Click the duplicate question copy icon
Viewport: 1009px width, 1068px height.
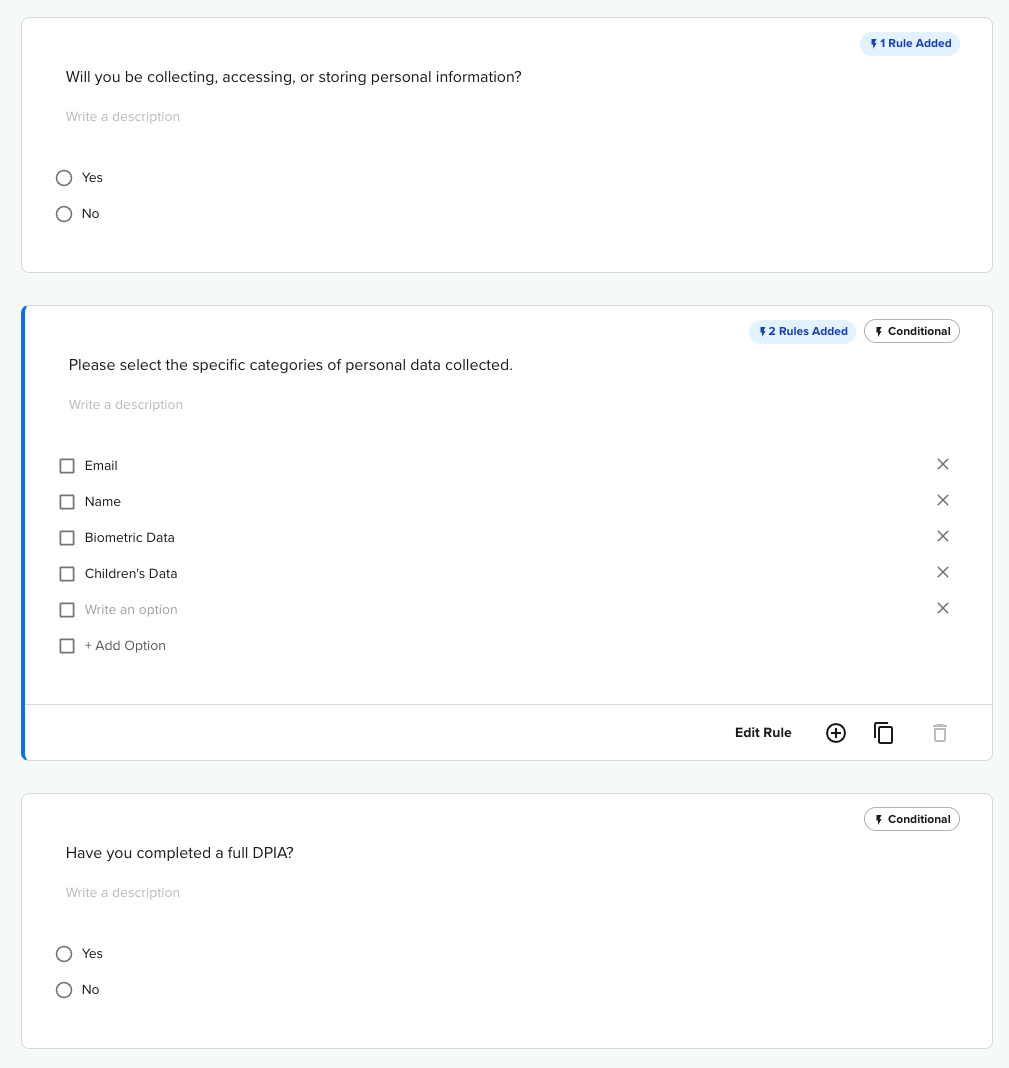point(883,733)
